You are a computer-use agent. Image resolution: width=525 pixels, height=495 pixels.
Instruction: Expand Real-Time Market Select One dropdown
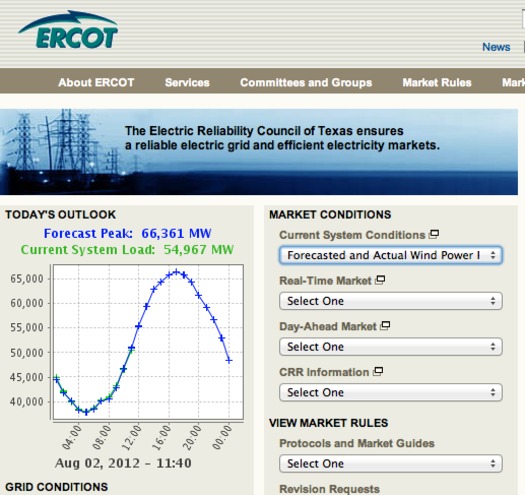coord(391,301)
